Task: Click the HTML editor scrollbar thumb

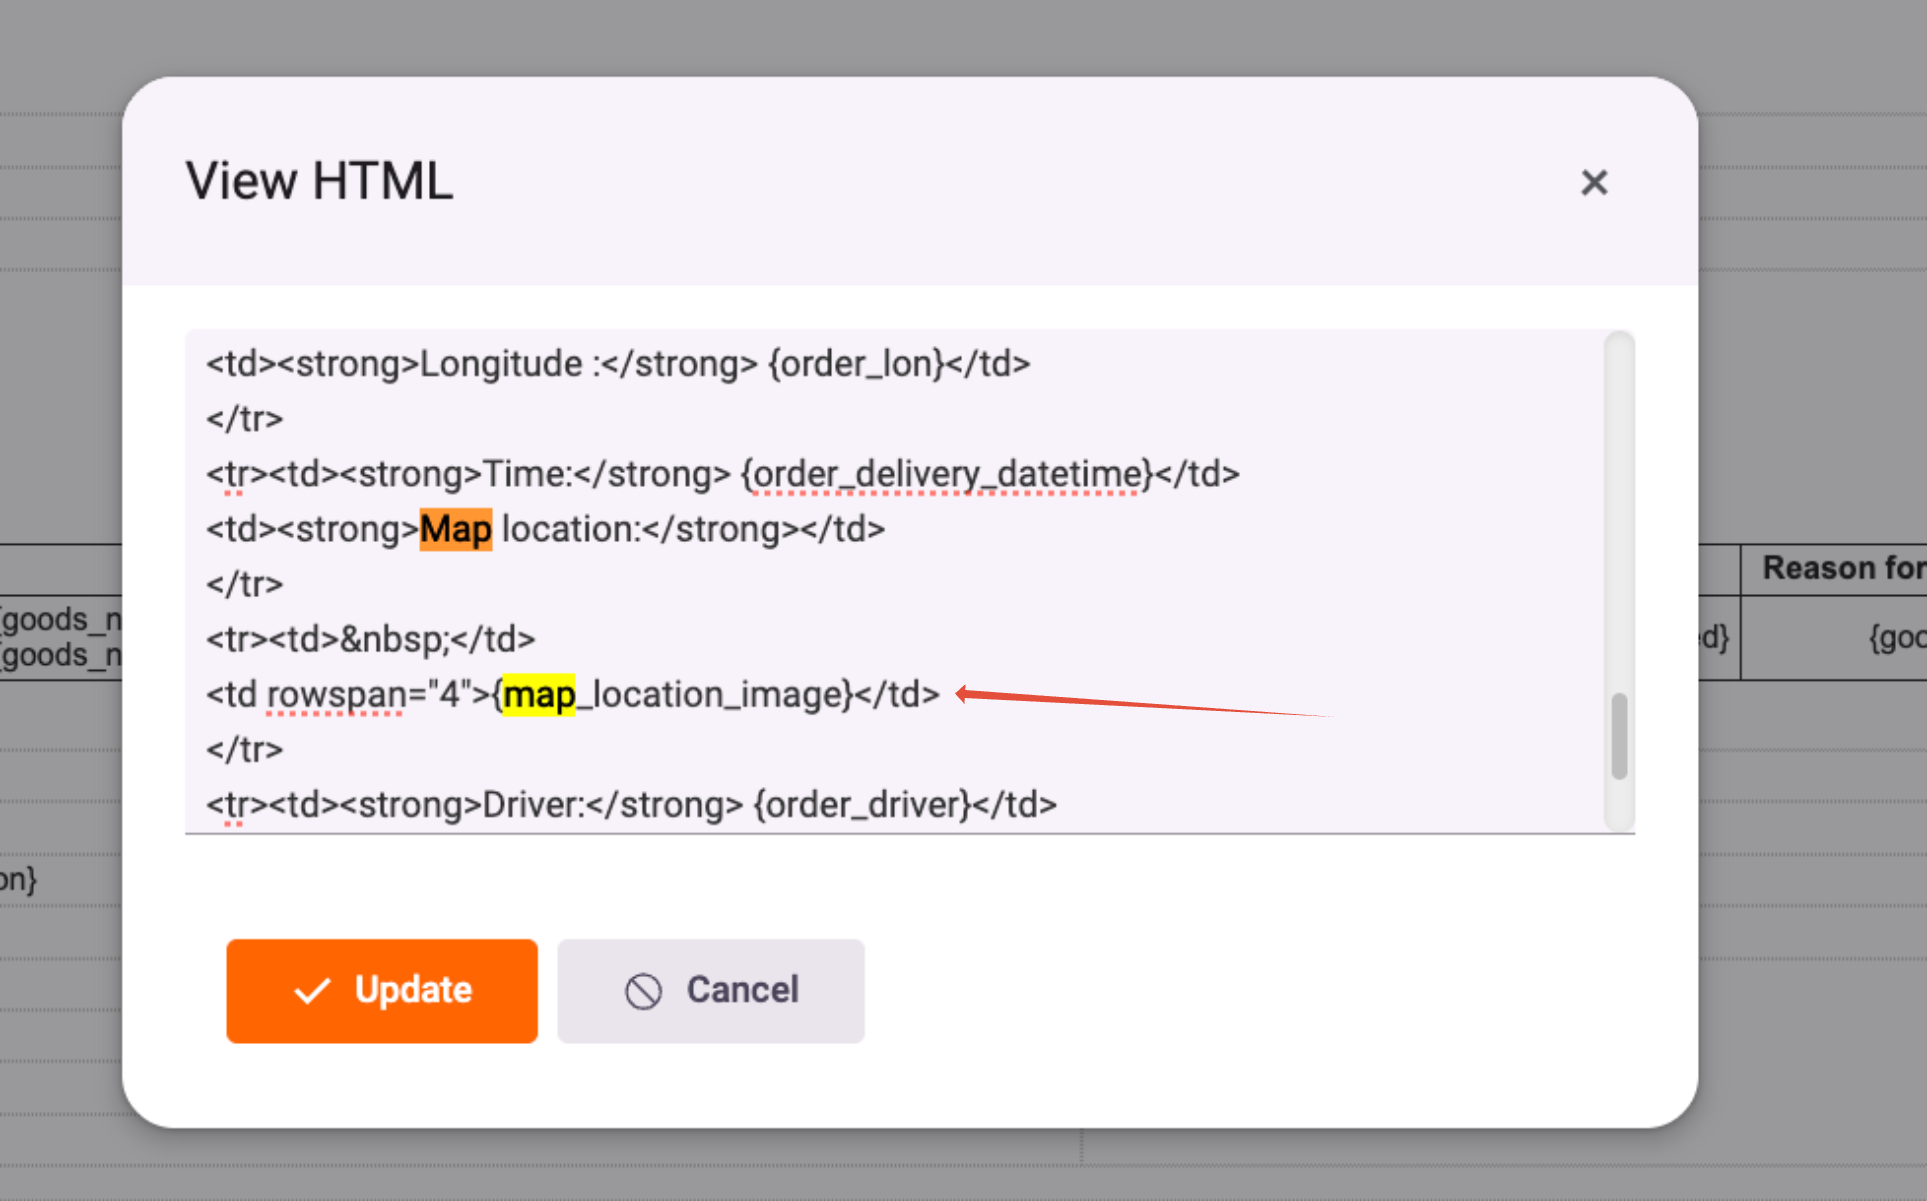Action: 1619,735
